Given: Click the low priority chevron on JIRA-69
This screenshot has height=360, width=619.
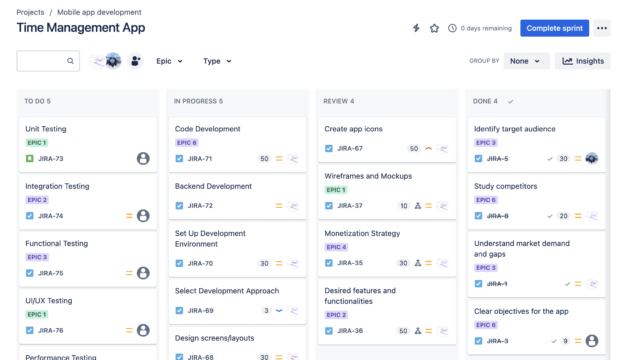Looking at the screenshot, I should [279, 310].
